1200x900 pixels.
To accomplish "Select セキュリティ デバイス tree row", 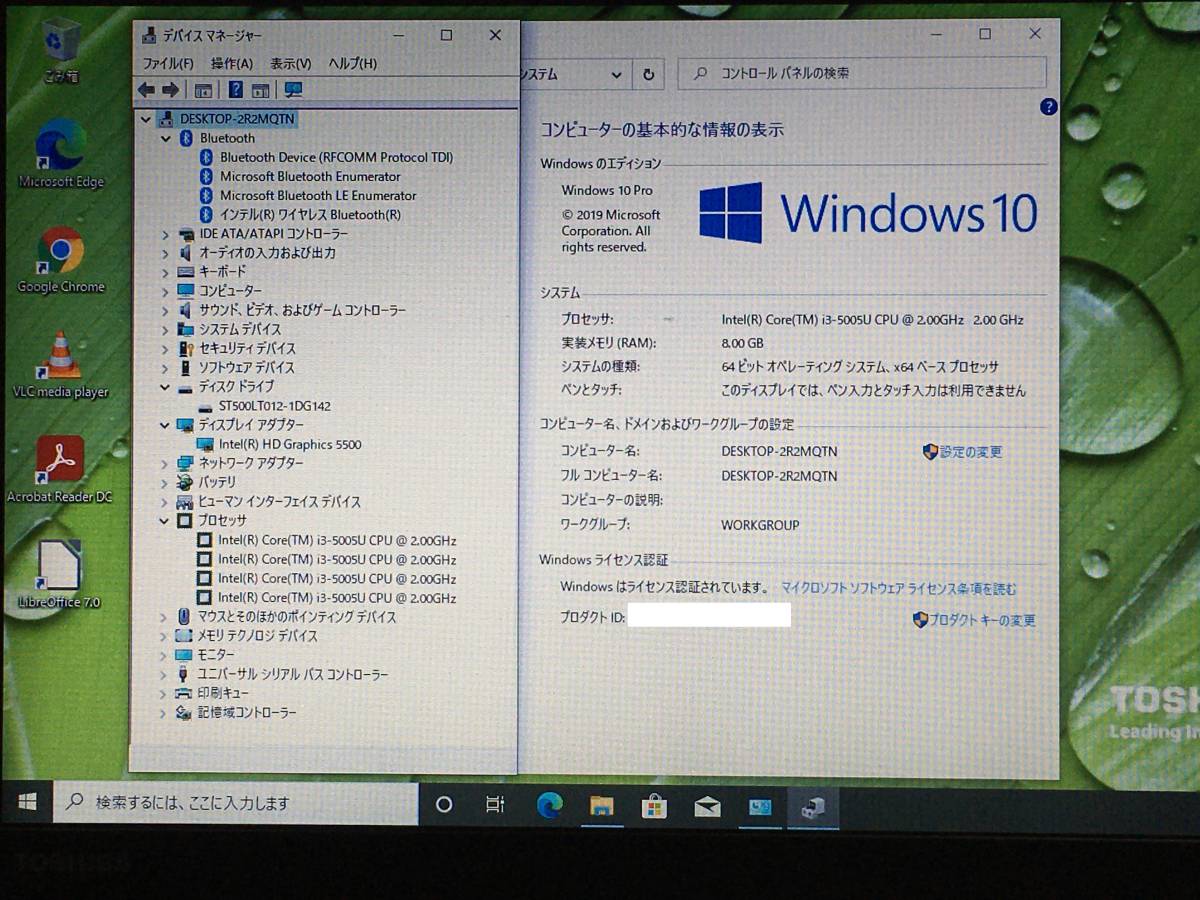I will 247,349.
